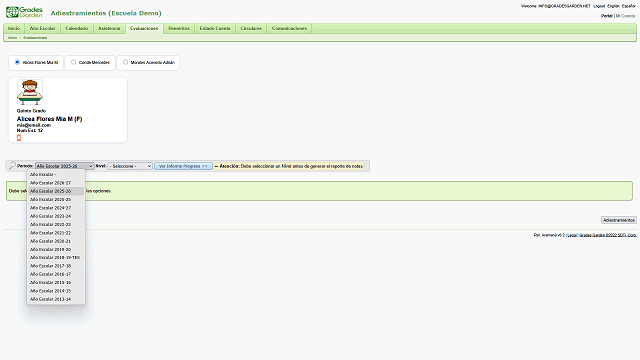Open the Legal footer link
640x360 pixels.
(x=572, y=235)
